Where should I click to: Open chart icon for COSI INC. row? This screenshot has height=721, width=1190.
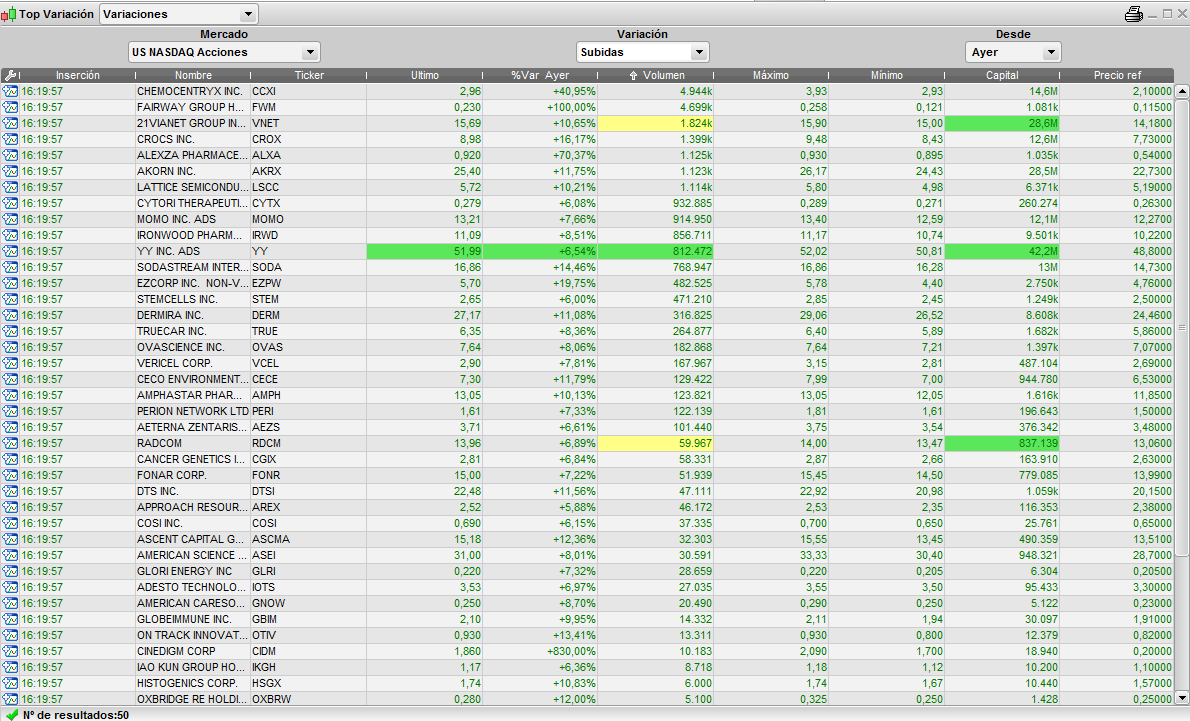coord(11,523)
